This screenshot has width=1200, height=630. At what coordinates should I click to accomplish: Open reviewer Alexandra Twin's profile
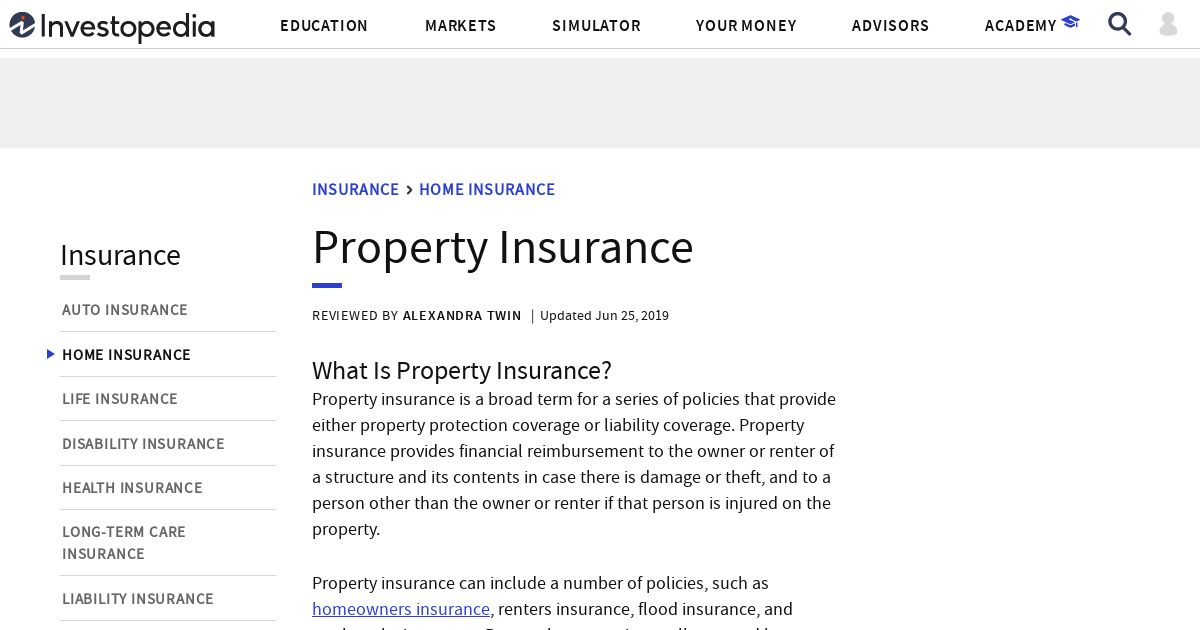click(x=462, y=316)
